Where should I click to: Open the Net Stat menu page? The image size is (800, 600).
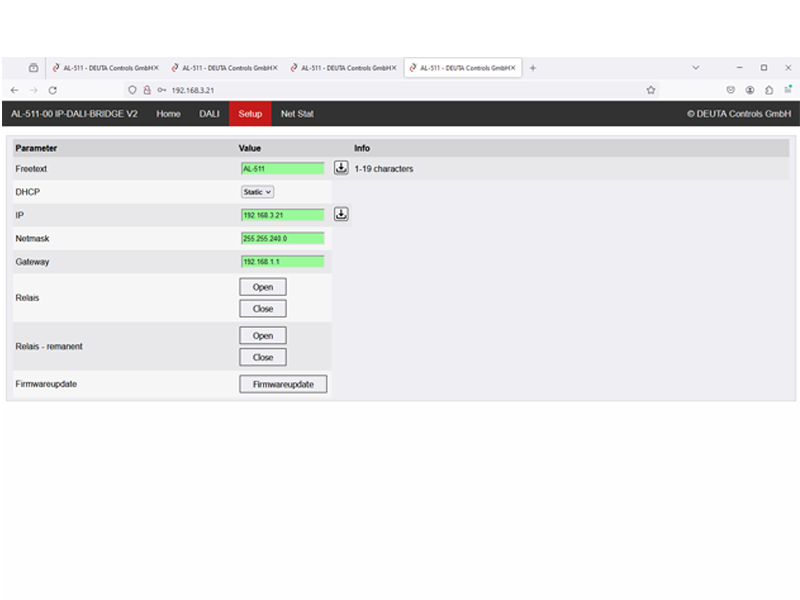pos(297,114)
